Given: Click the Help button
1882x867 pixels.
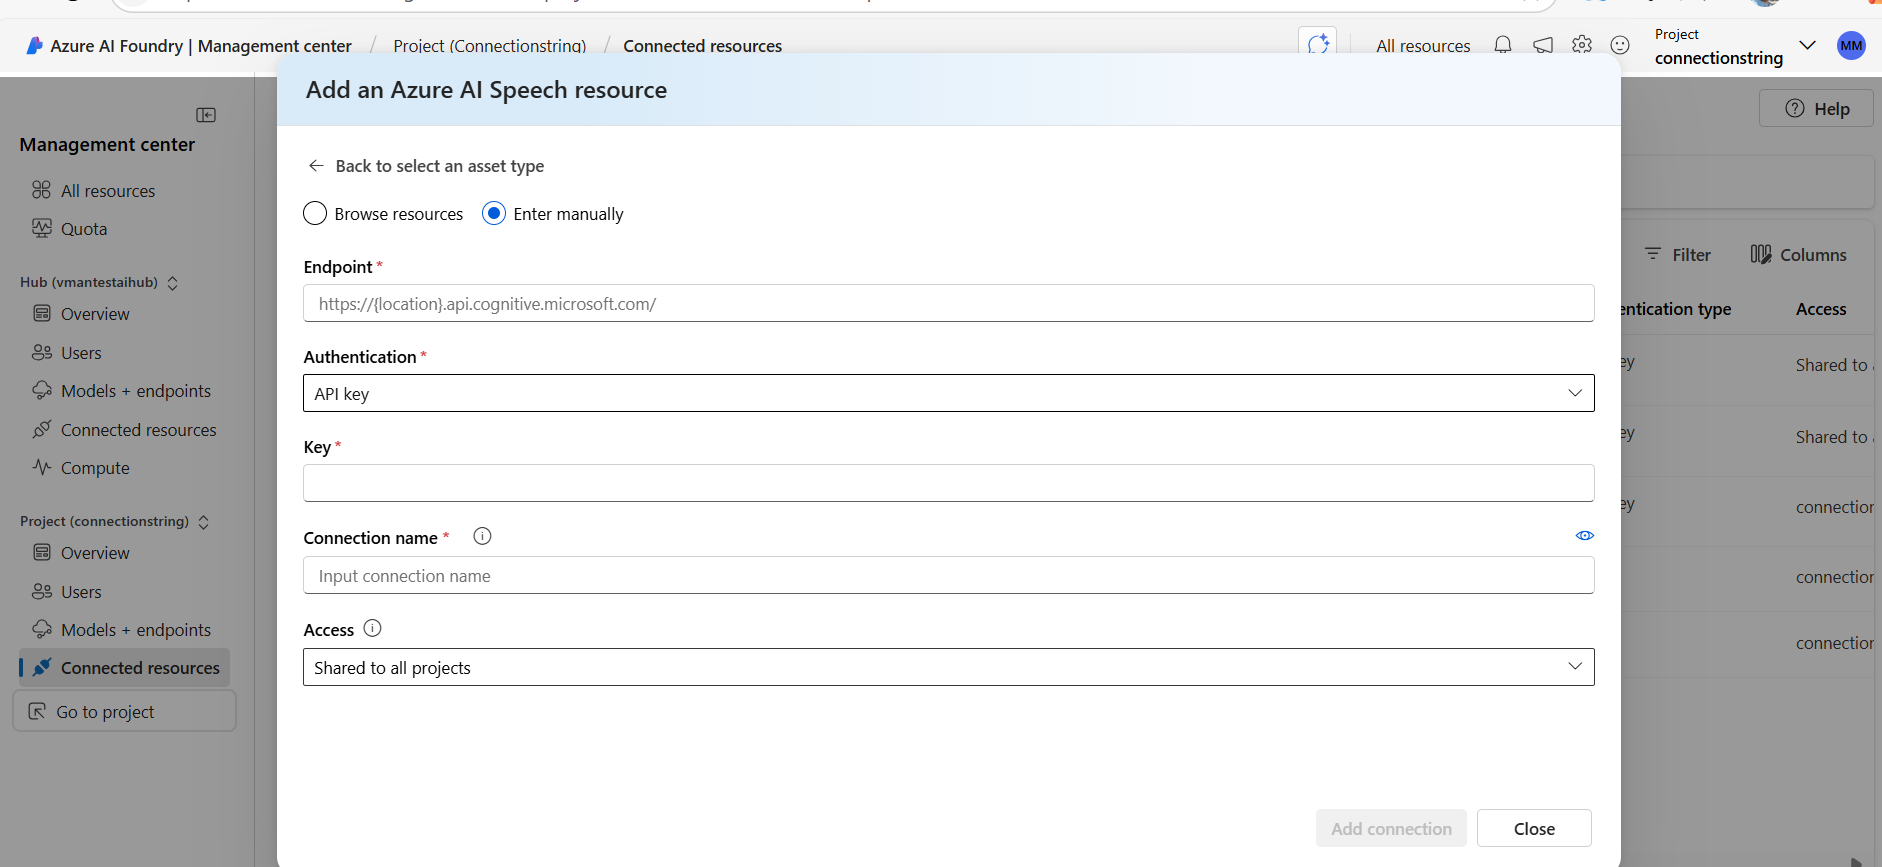Looking at the screenshot, I should [x=1816, y=109].
